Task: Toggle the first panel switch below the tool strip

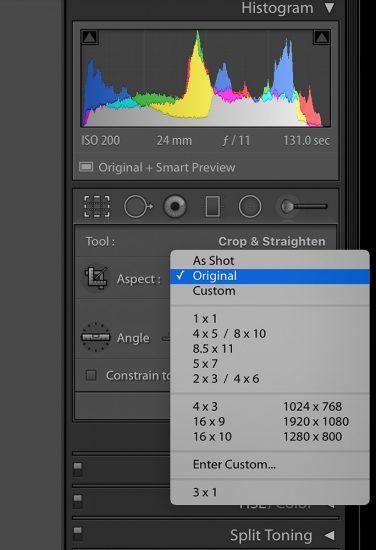Action: [78, 469]
